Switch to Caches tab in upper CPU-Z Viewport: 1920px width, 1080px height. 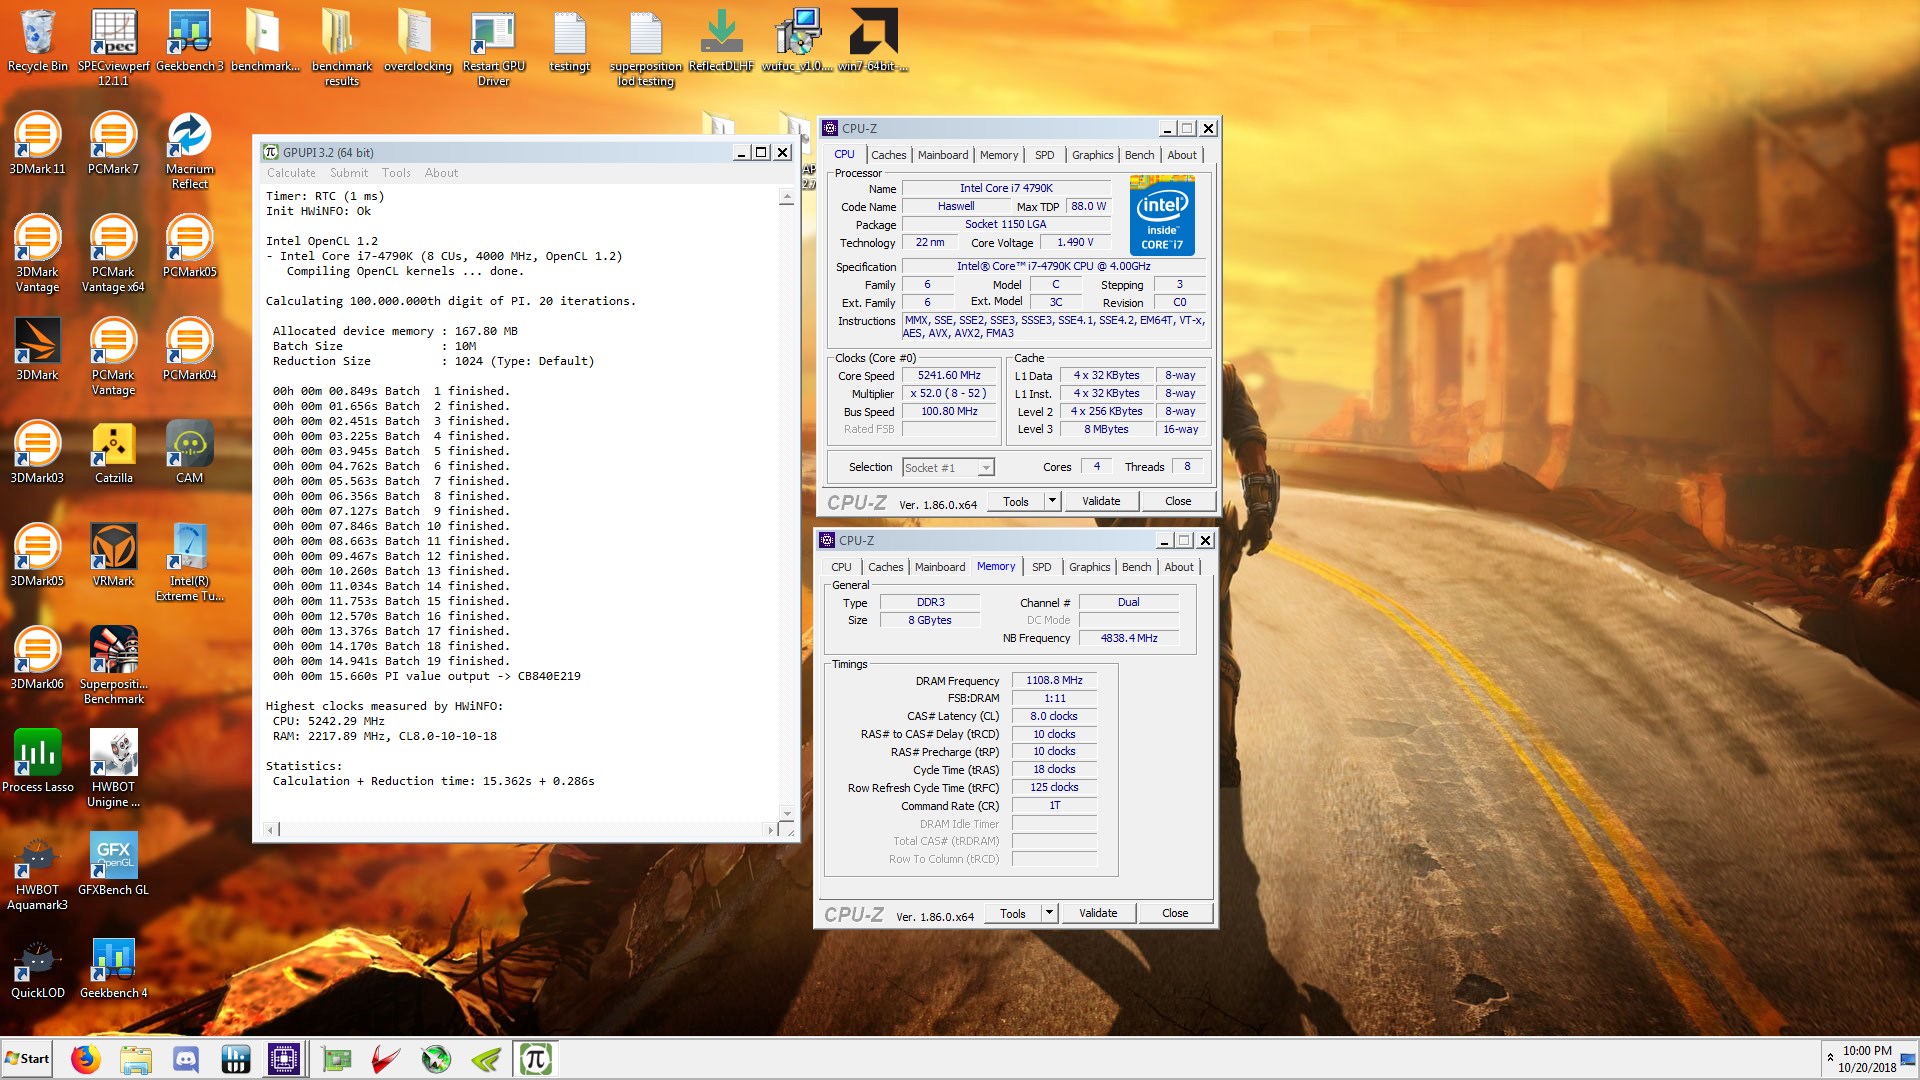tap(888, 155)
